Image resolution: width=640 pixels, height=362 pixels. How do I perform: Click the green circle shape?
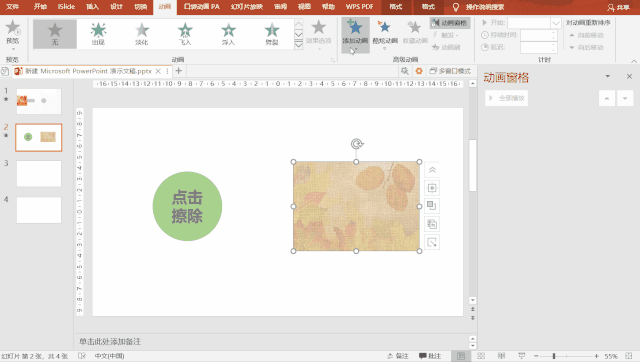coord(187,206)
